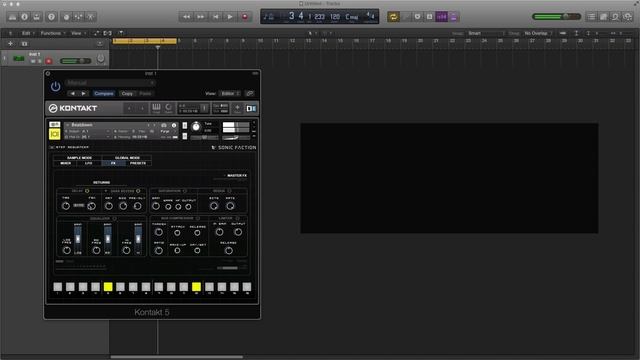Image resolution: width=640 pixels, height=360 pixels.
Task: Go to beginning with transport button
Action: (216, 17)
